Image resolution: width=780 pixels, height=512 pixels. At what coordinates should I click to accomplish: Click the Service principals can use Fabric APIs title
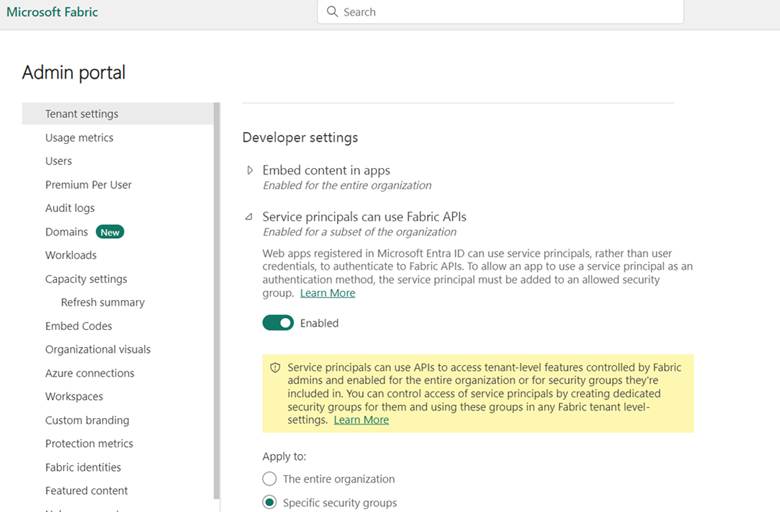pyautogui.click(x=364, y=217)
